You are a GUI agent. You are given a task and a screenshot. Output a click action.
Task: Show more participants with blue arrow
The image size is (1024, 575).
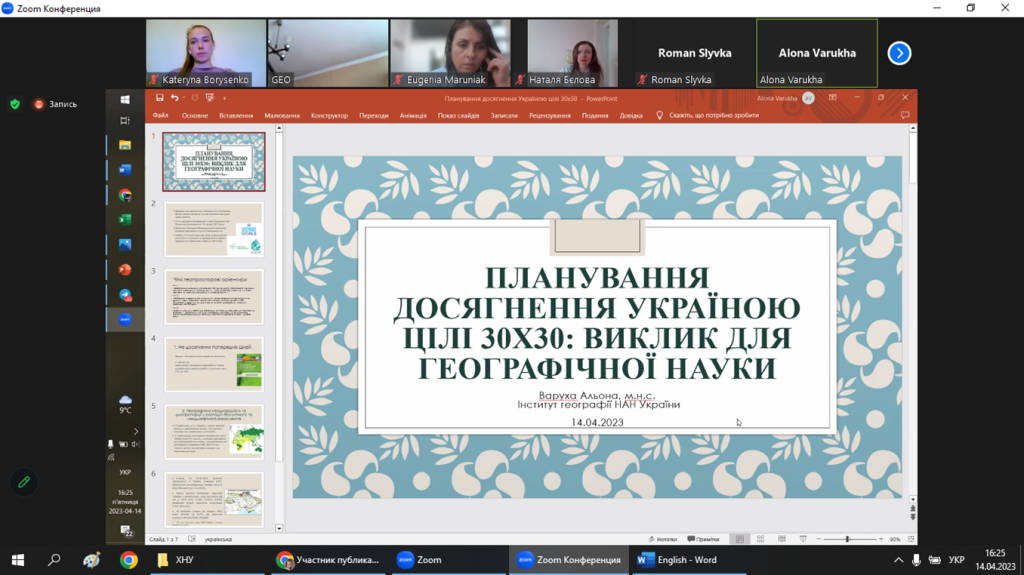(x=899, y=53)
